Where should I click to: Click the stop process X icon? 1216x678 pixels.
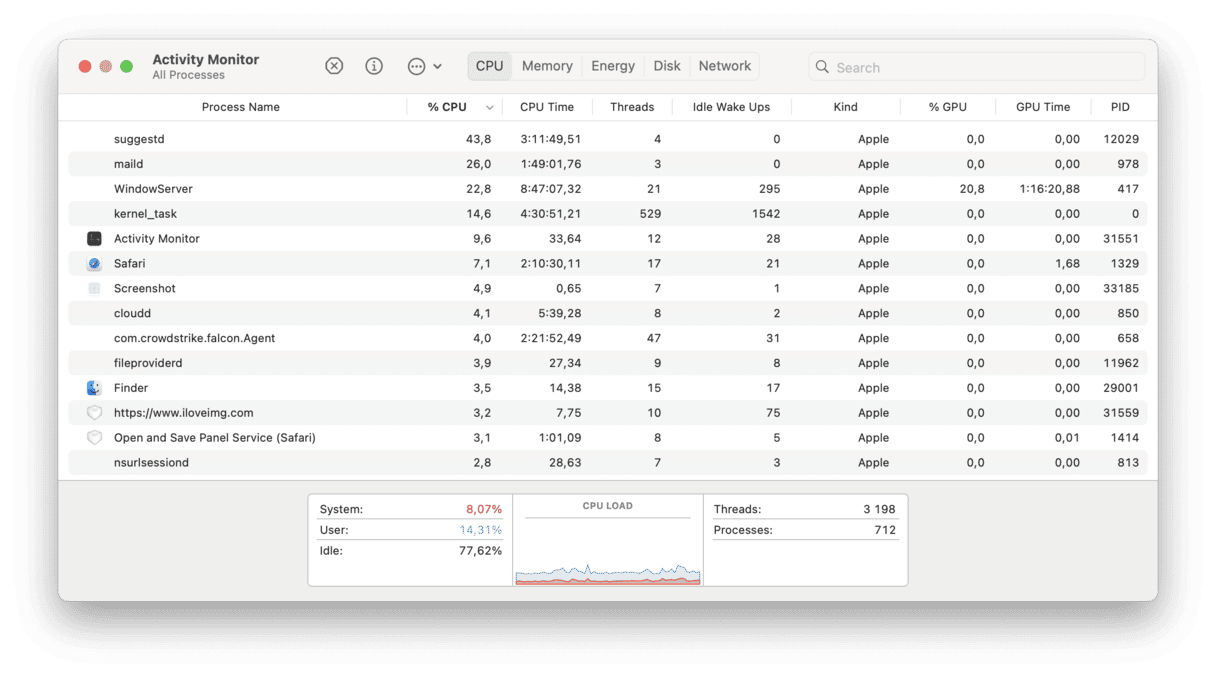point(334,66)
